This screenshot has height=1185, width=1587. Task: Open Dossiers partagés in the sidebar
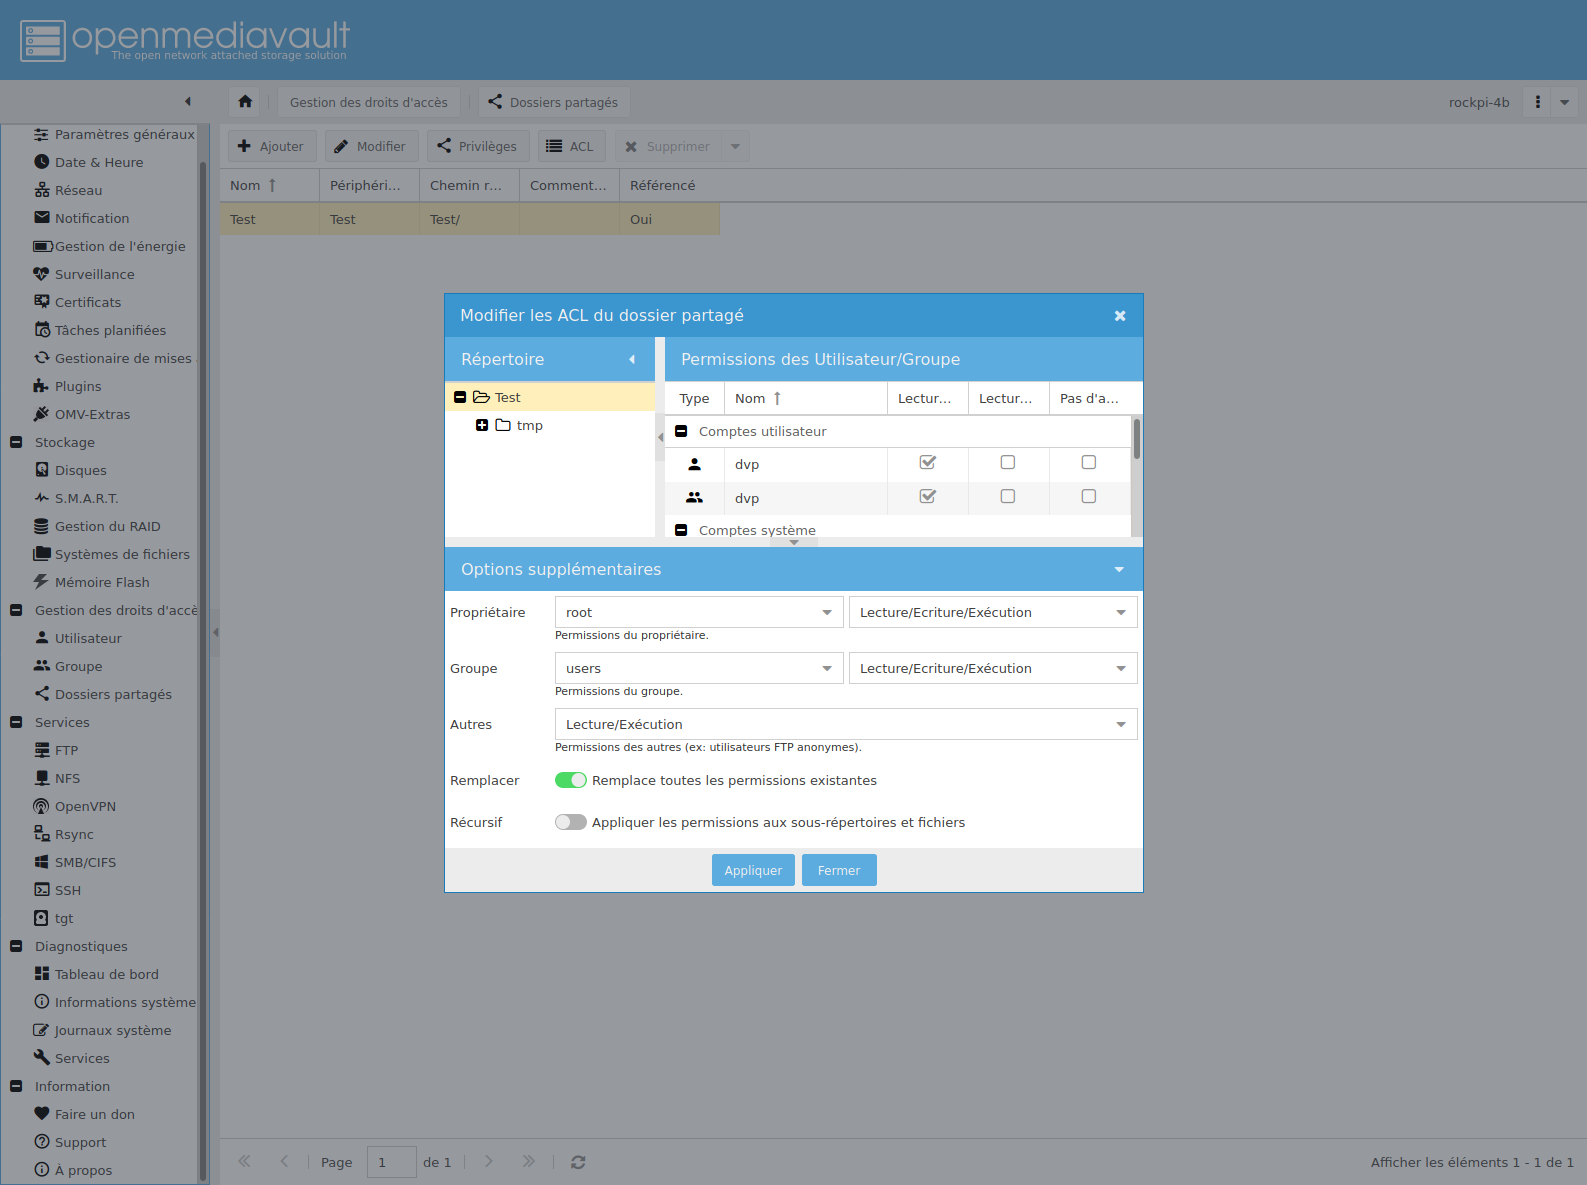coord(112,694)
